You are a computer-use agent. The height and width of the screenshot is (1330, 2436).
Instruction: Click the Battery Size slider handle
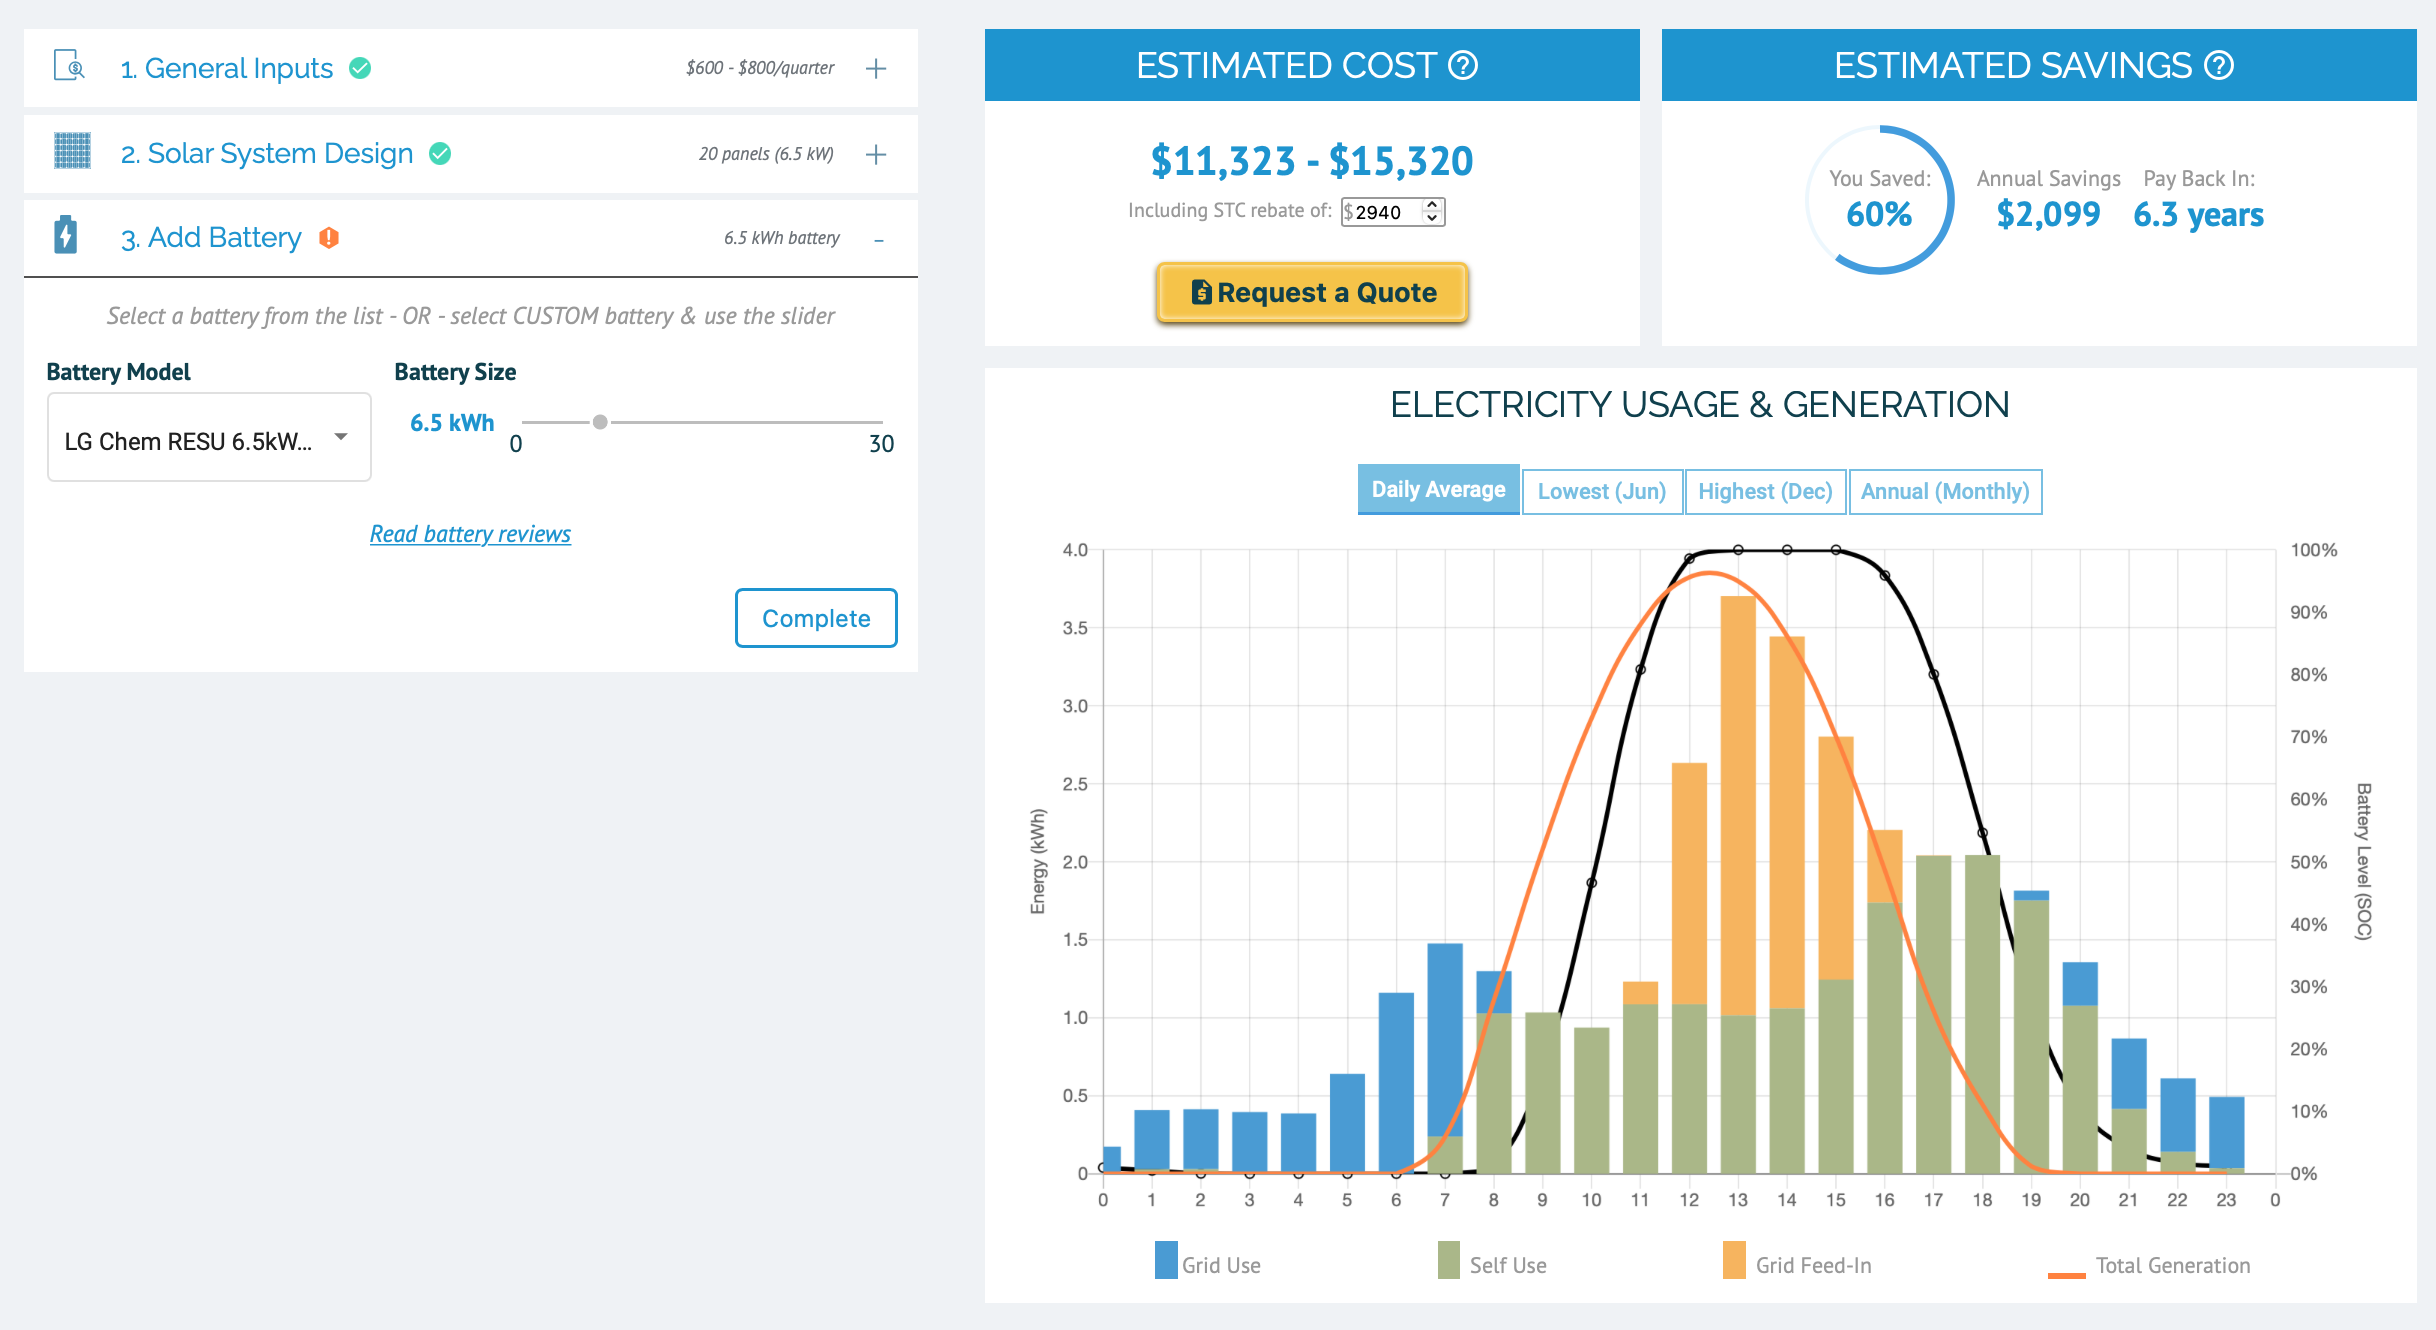600,422
